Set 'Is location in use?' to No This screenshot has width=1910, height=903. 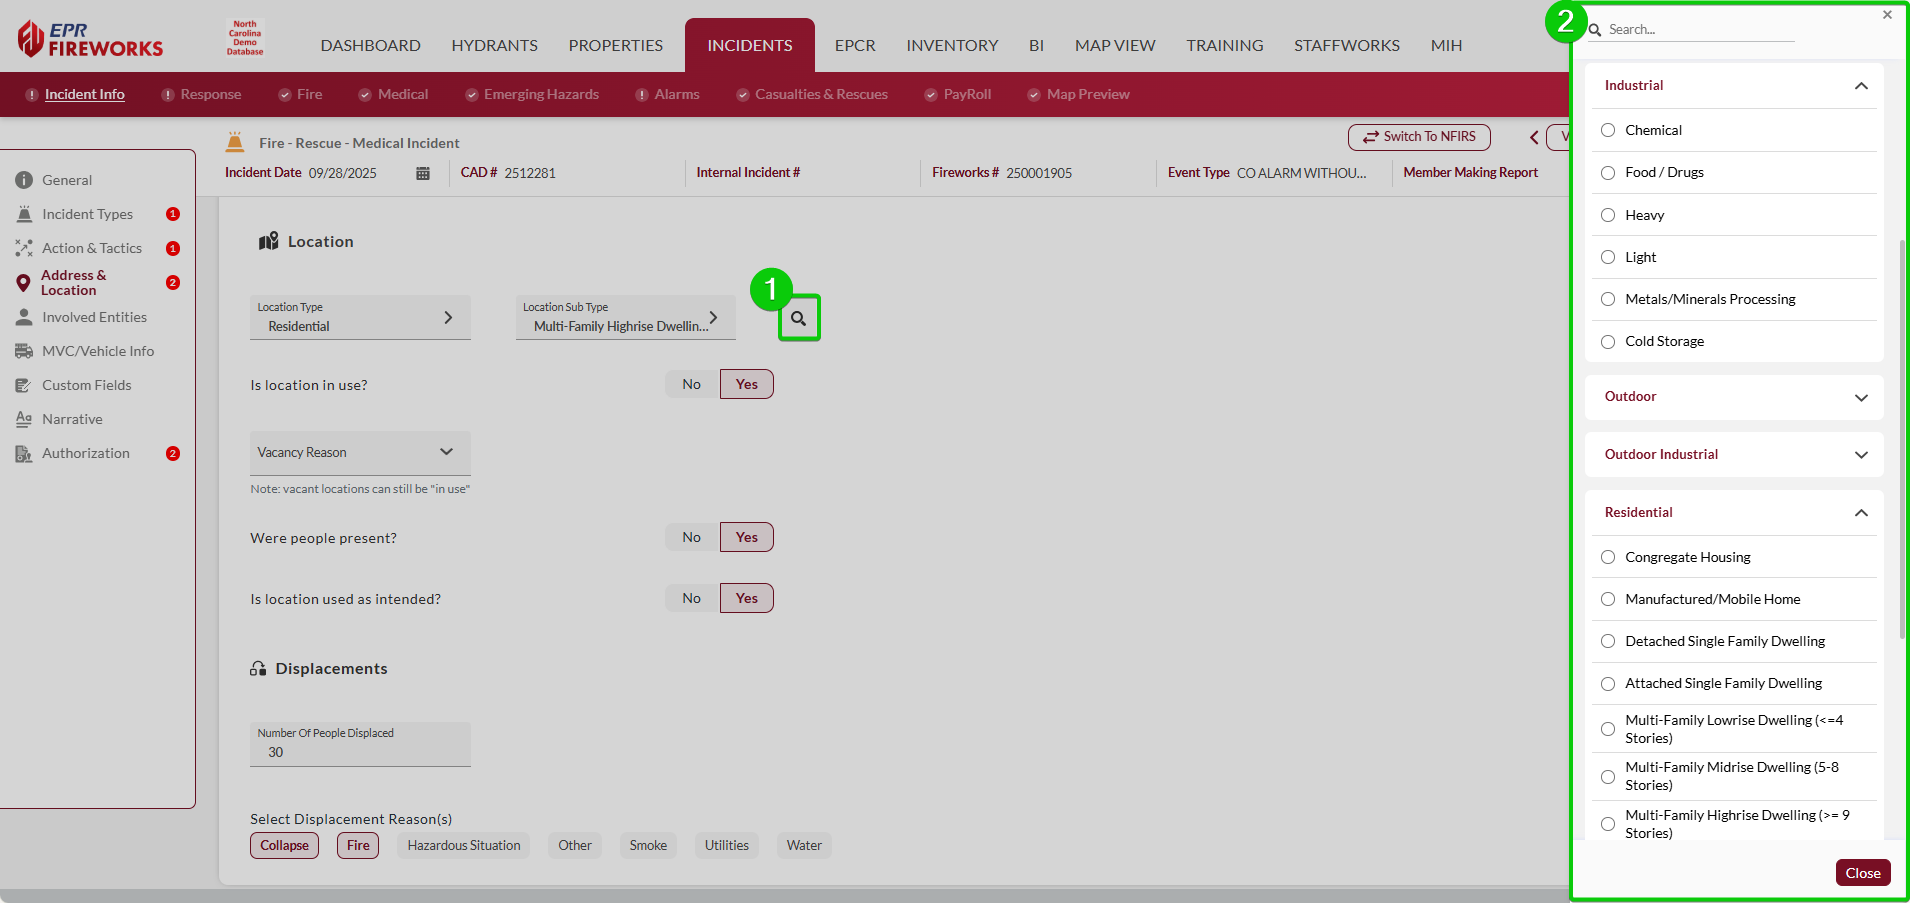coord(691,384)
